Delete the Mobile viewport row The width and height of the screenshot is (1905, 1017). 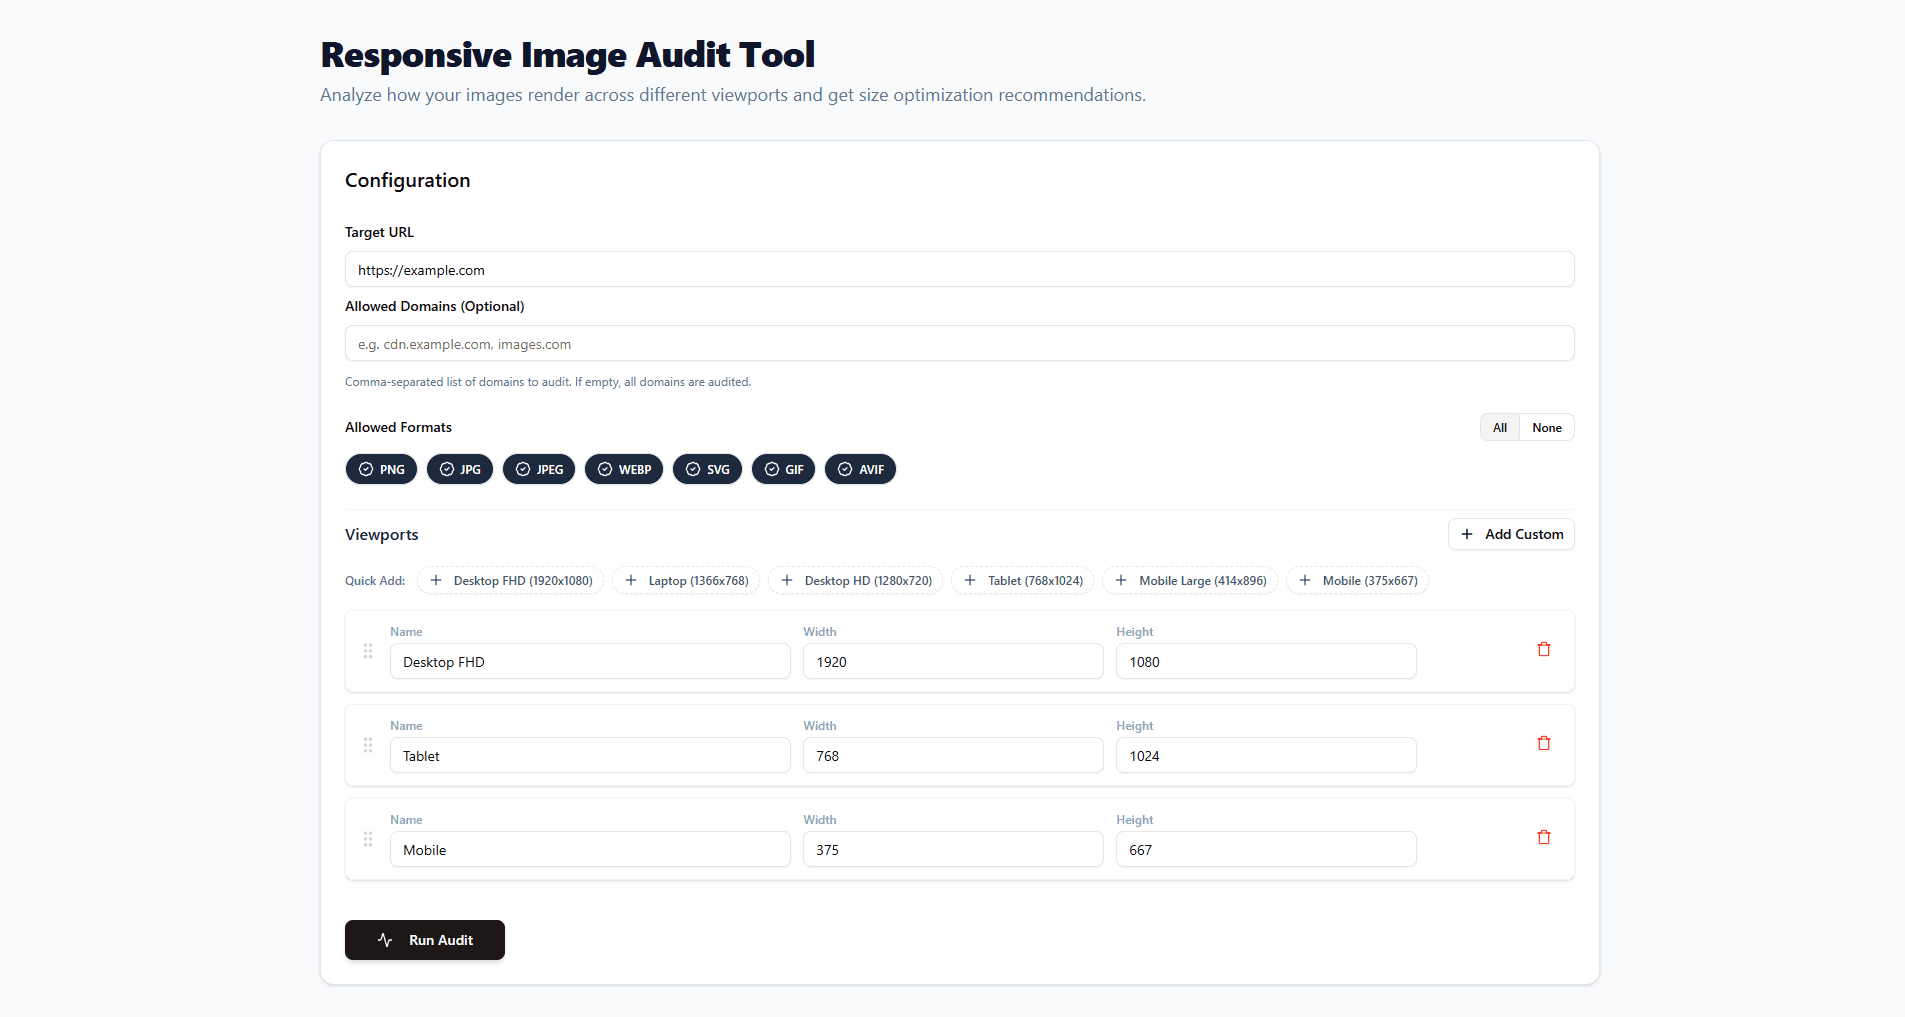pyautogui.click(x=1544, y=837)
